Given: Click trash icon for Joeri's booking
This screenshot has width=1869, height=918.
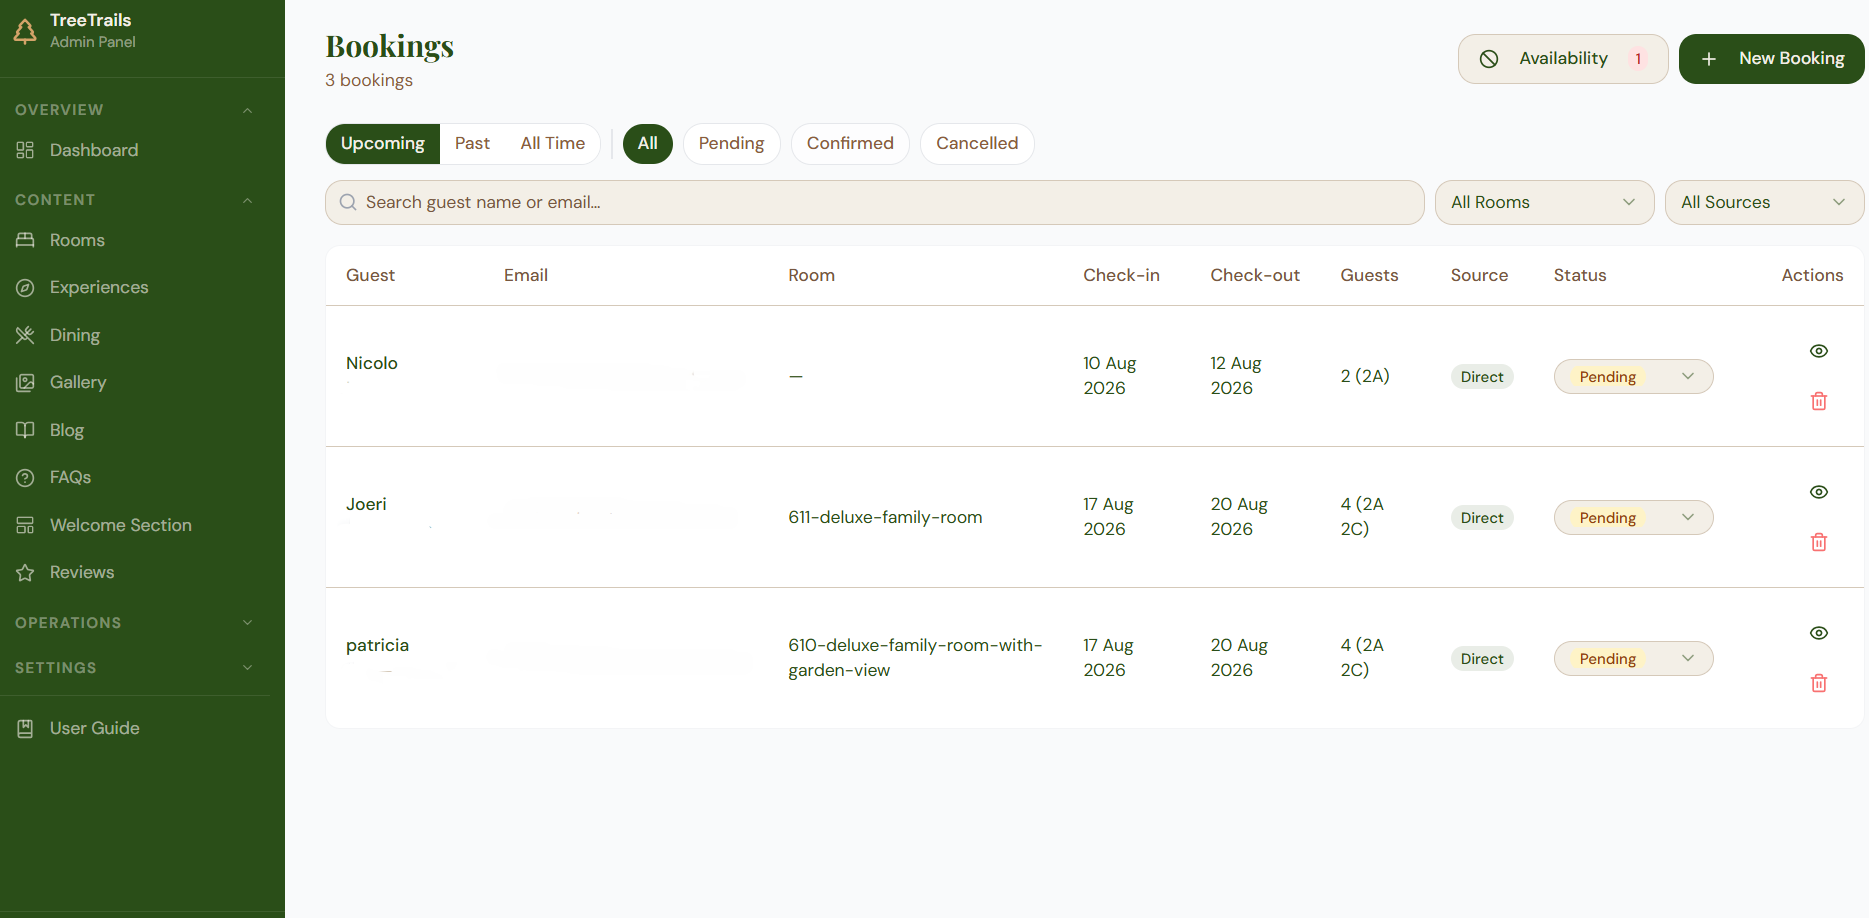Looking at the screenshot, I should (1819, 542).
